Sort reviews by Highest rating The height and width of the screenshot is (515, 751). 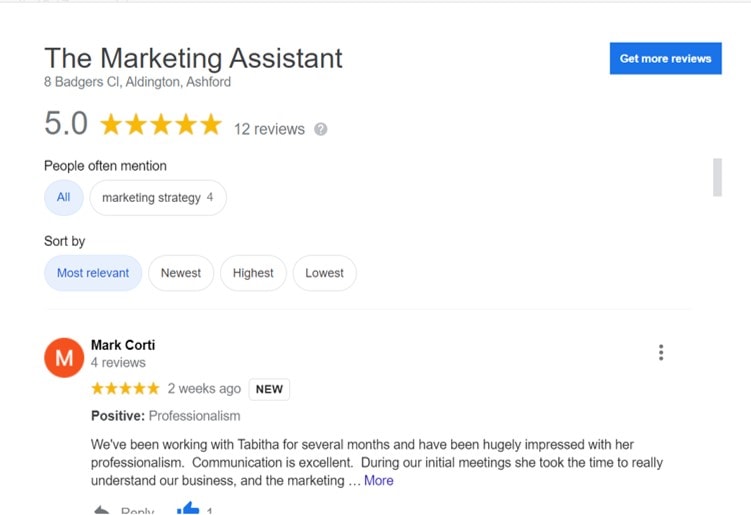253,273
